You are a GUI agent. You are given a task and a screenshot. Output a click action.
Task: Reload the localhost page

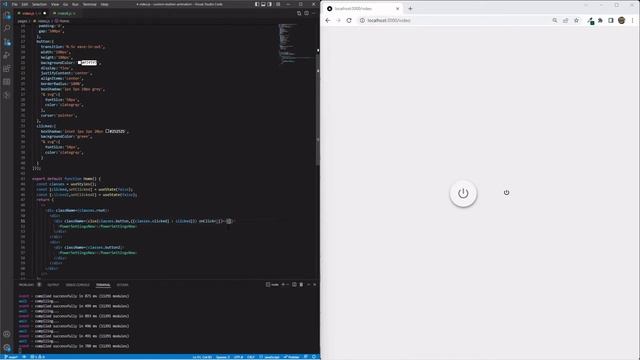(x=349, y=20)
